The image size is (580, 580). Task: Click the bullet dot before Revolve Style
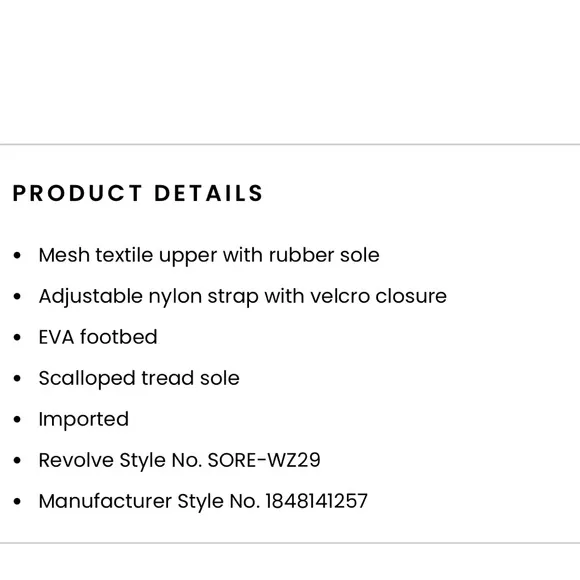[17, 461]
